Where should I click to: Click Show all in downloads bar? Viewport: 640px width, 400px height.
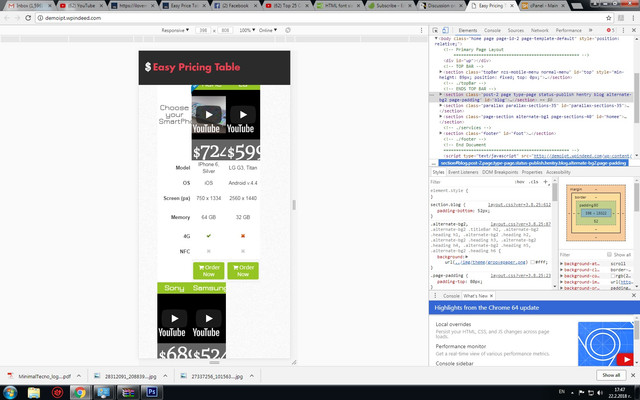pos(611,375)
